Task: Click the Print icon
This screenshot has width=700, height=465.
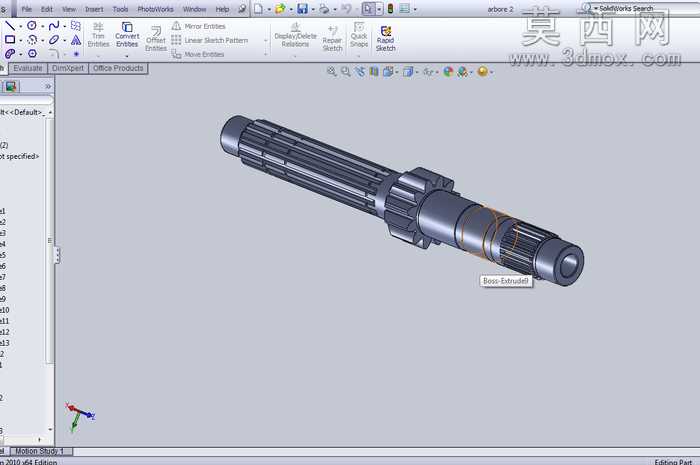Action: click(324, 8)
